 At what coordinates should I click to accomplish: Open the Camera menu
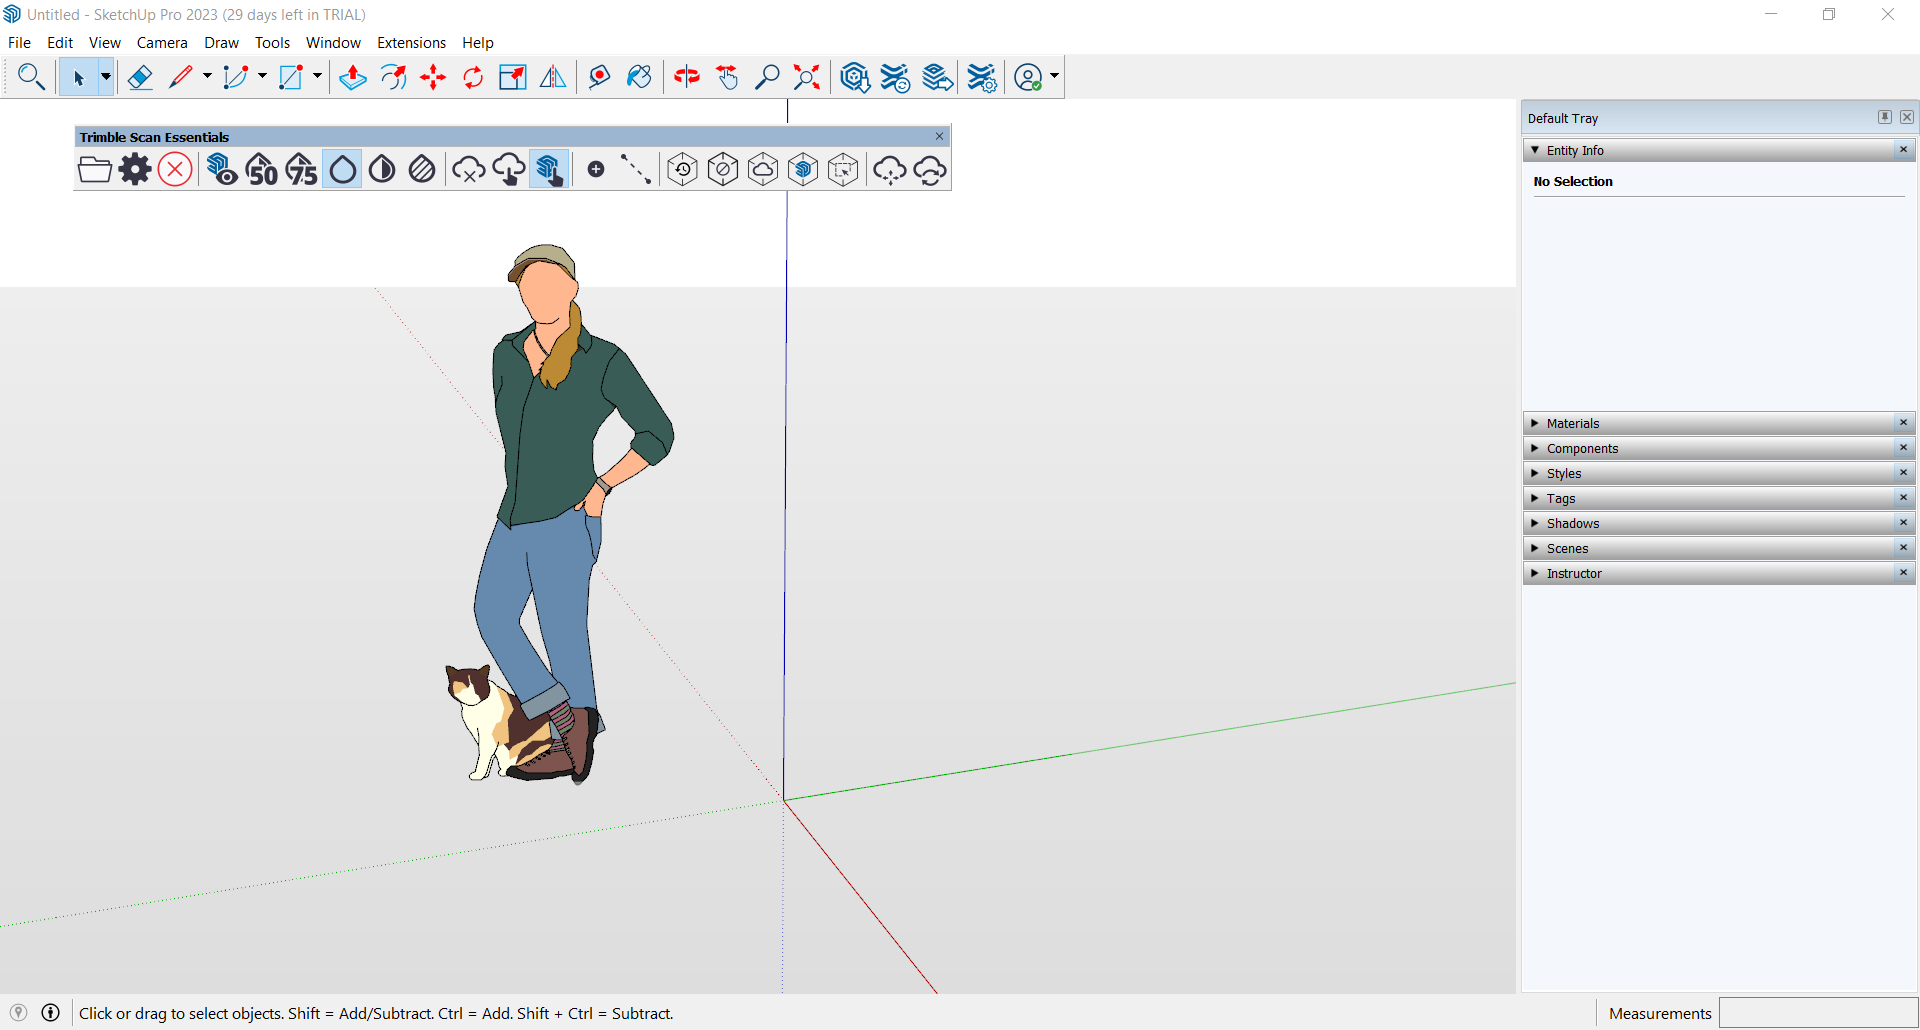click(x=162, y=43)
